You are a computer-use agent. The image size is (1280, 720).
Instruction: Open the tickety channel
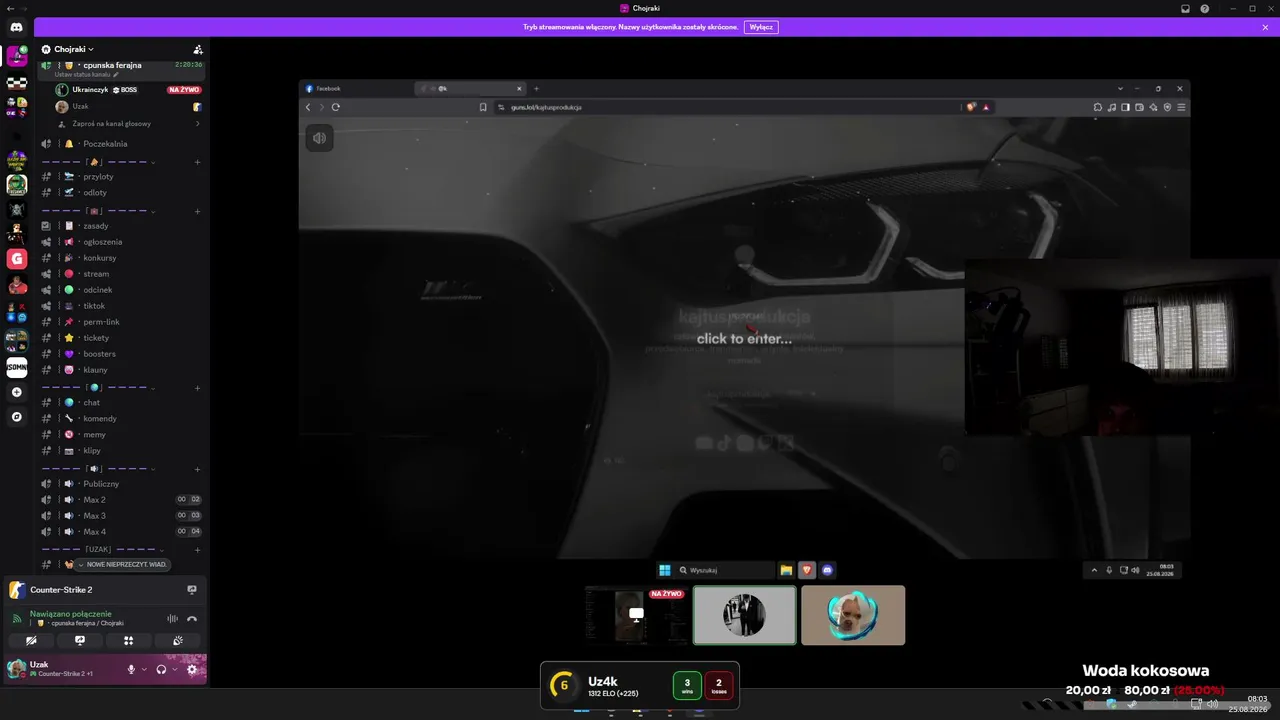pyautogui.click(x=122, y=338)
